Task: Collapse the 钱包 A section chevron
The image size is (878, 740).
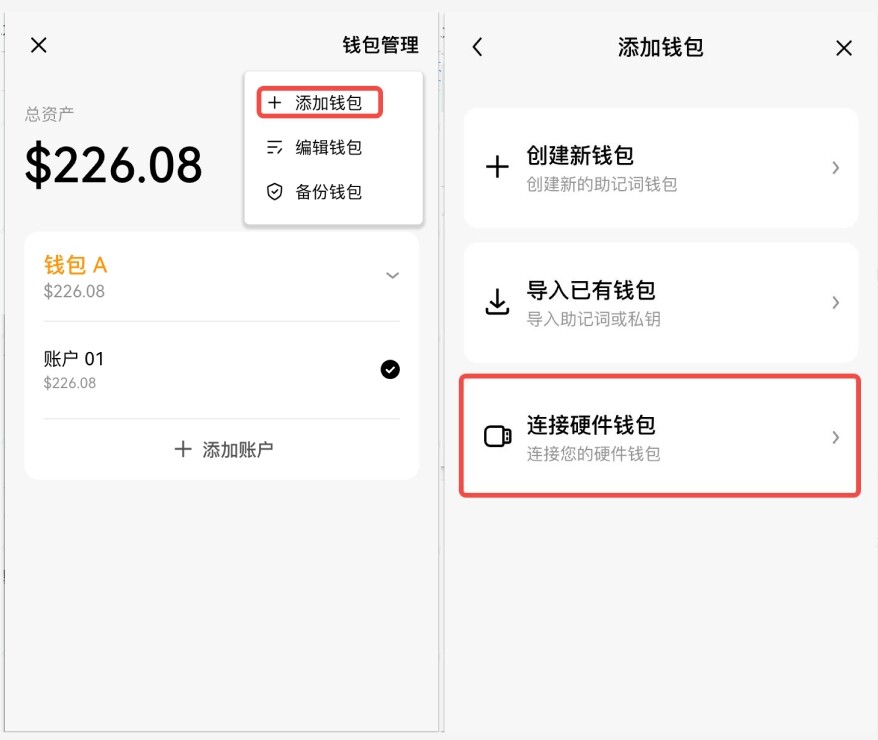Action: click(x=393, y=276)
